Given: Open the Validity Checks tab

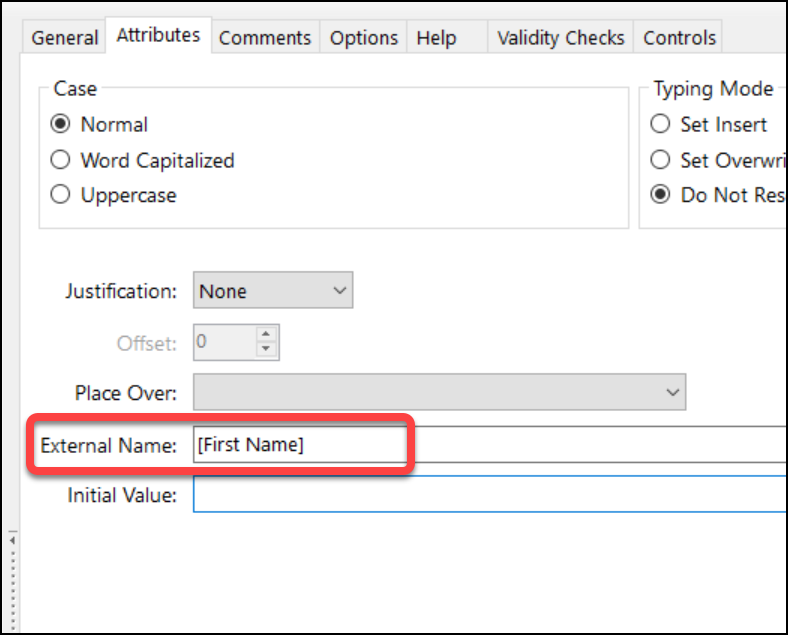Looking at the screenshot, I should [560, 38].
